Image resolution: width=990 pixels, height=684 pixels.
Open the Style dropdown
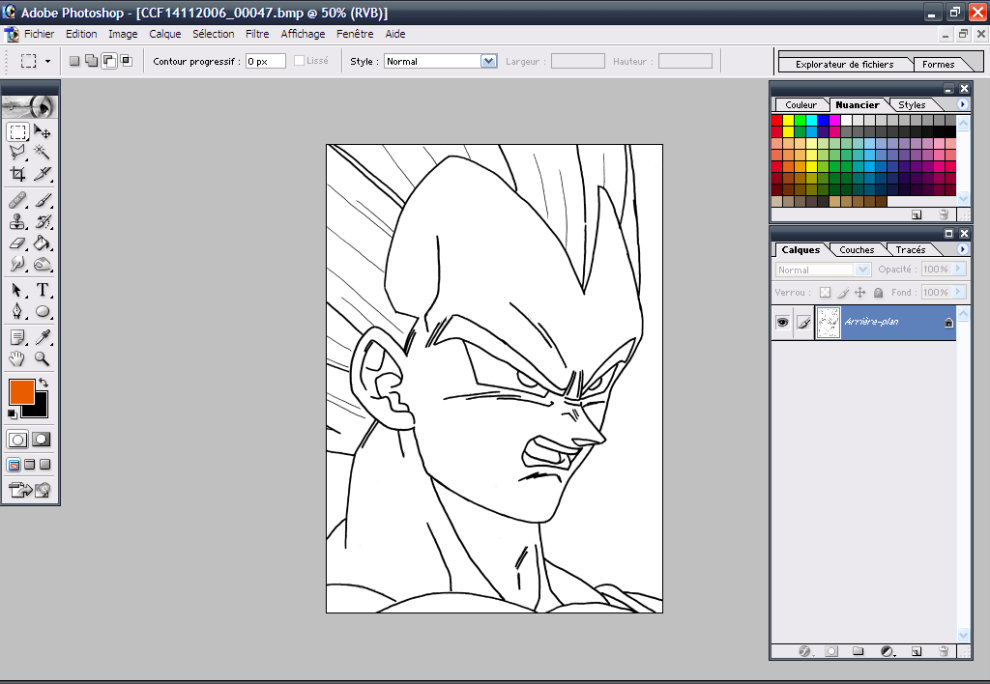[488, 61]
